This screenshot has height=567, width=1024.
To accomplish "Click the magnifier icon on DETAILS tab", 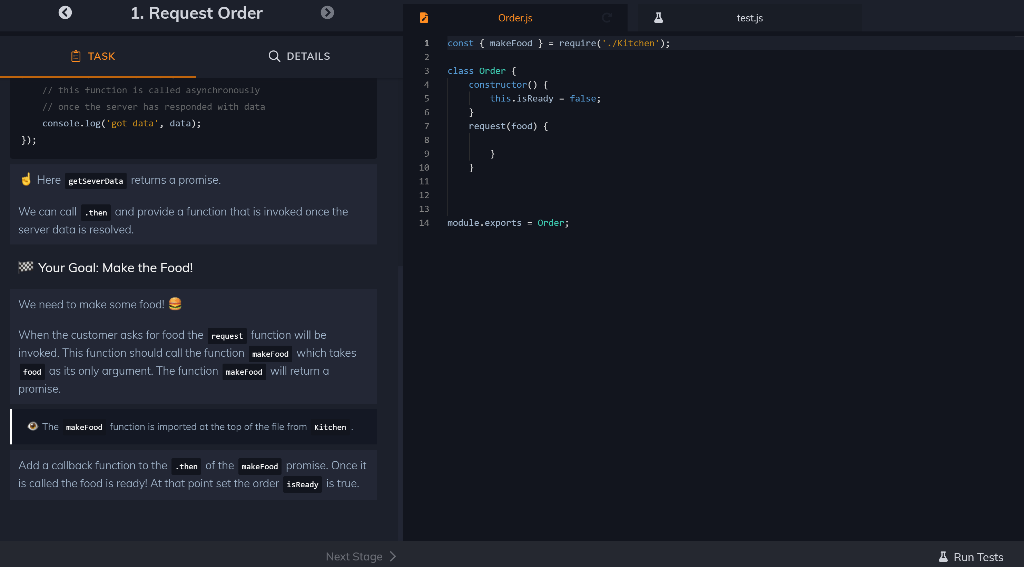I will point(274,56).
